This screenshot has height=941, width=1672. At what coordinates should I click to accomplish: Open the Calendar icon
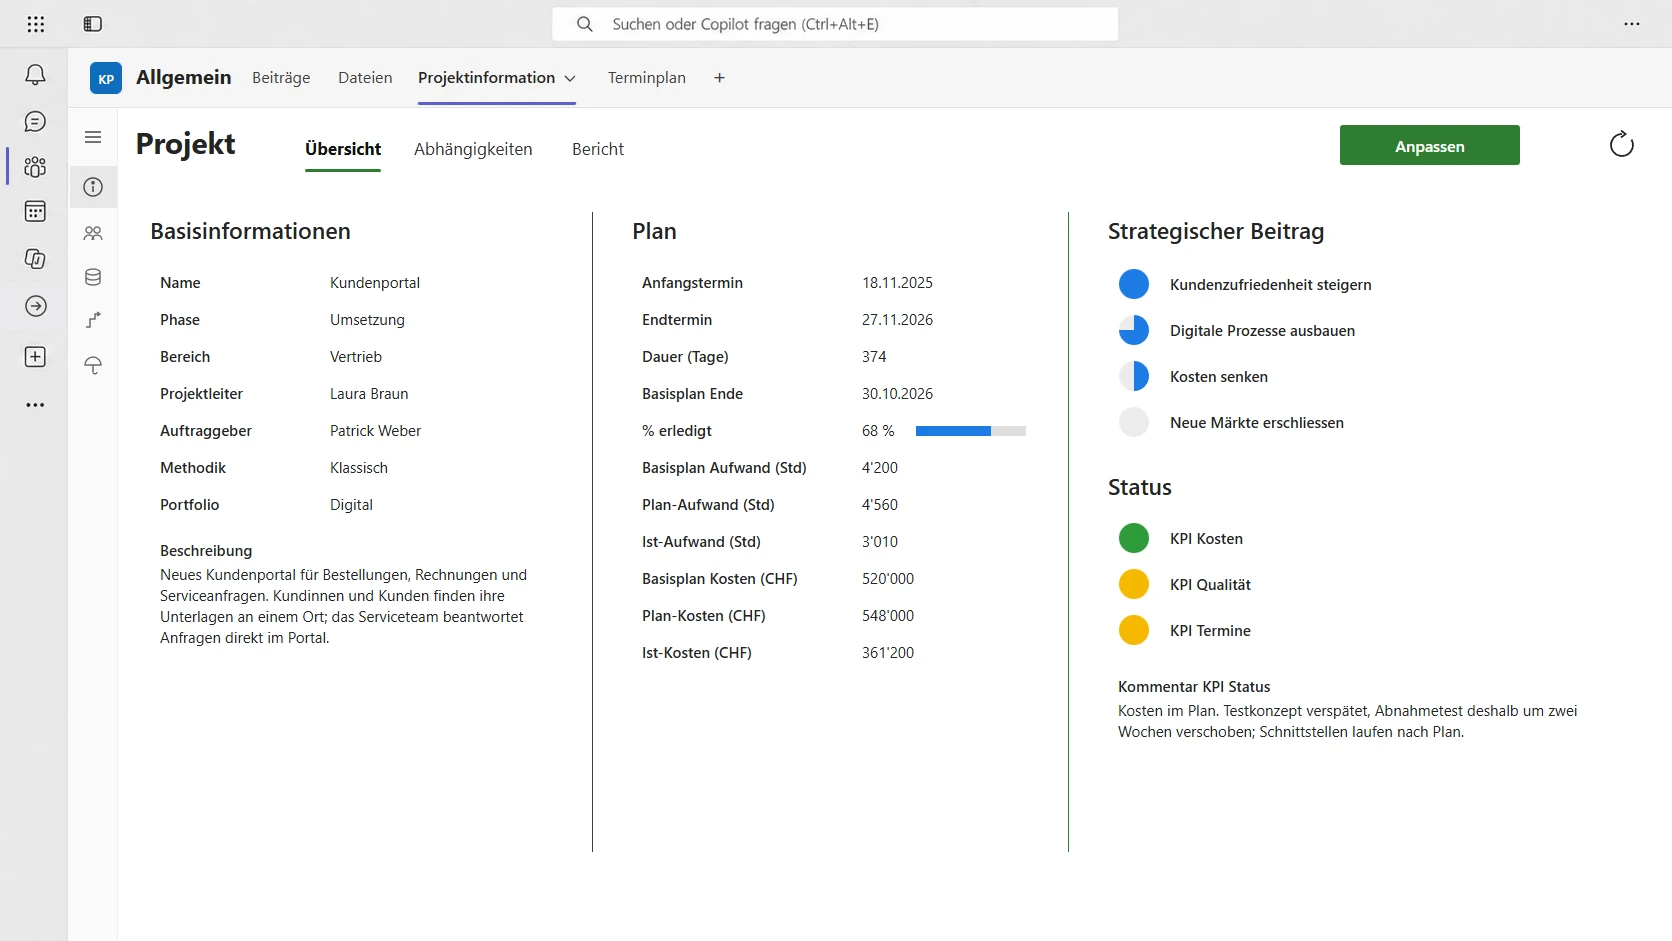pos(35,211)
